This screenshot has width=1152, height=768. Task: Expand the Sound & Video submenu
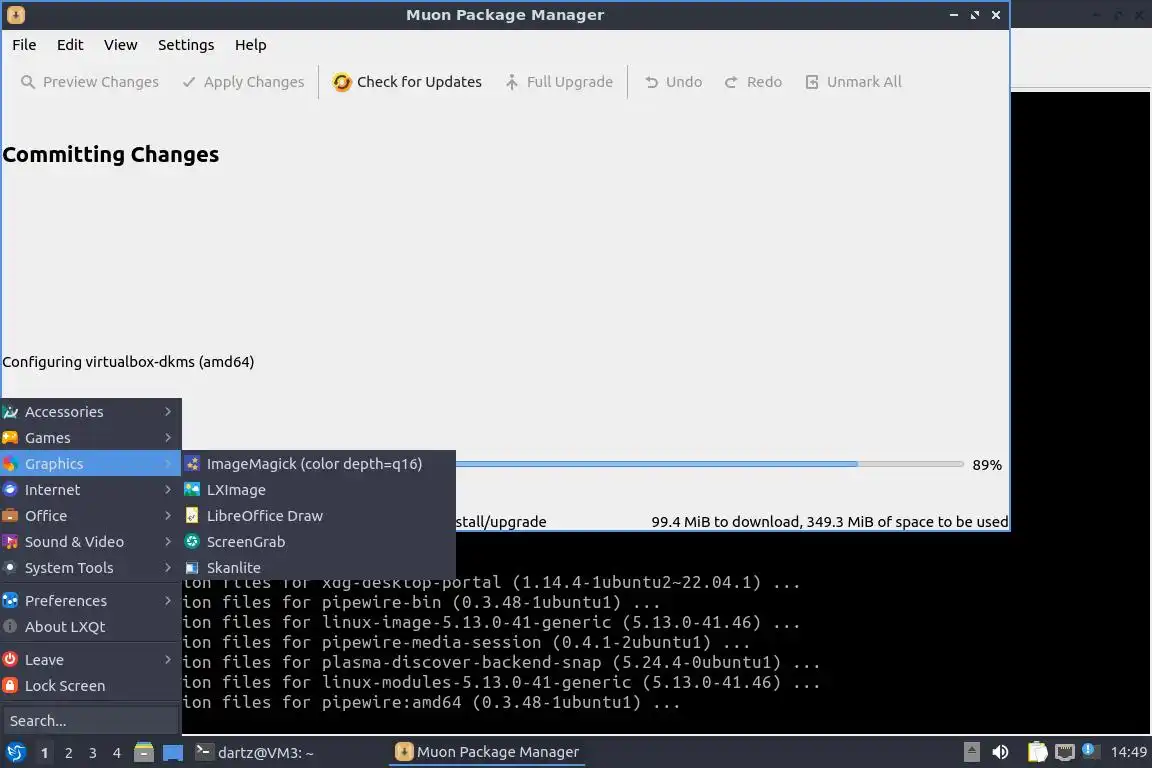point(90,542)
